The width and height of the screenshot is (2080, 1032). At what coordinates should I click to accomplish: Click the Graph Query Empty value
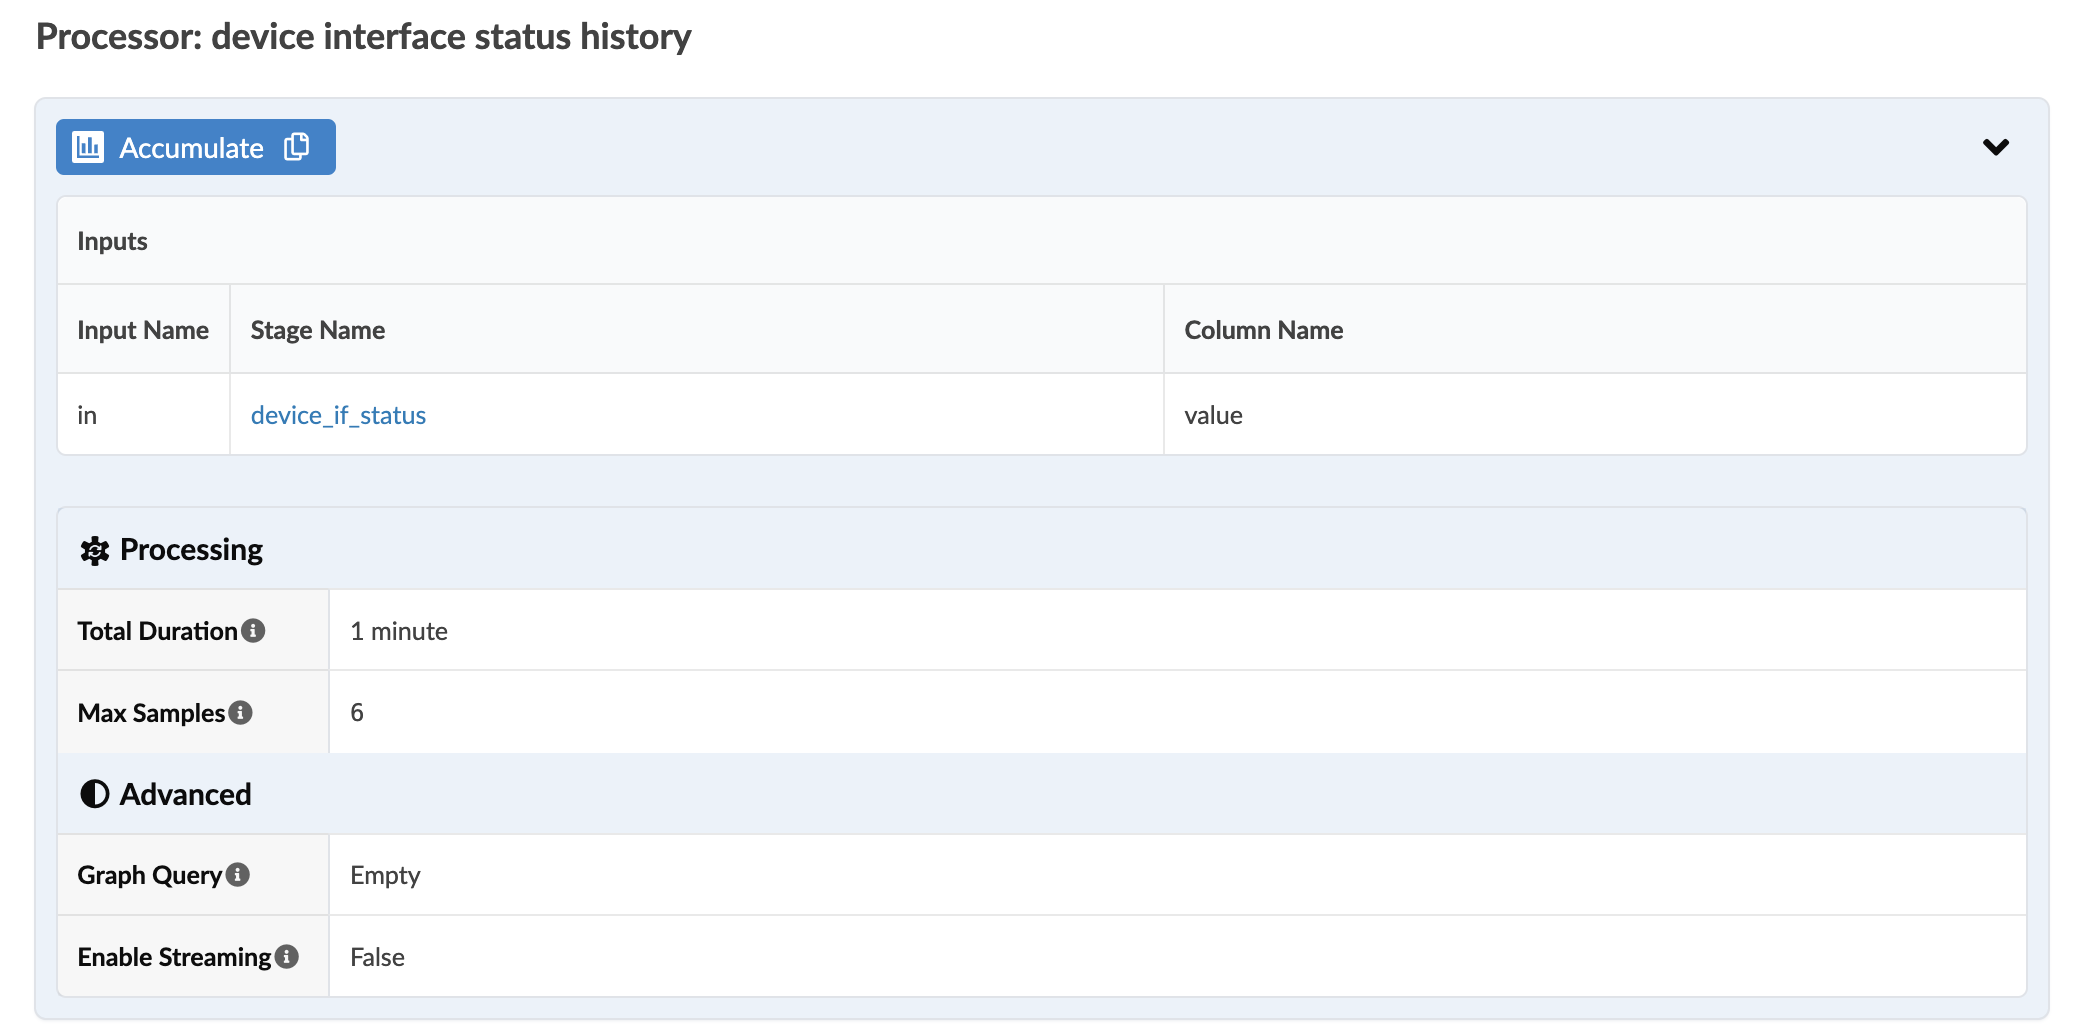pos(385,875)
